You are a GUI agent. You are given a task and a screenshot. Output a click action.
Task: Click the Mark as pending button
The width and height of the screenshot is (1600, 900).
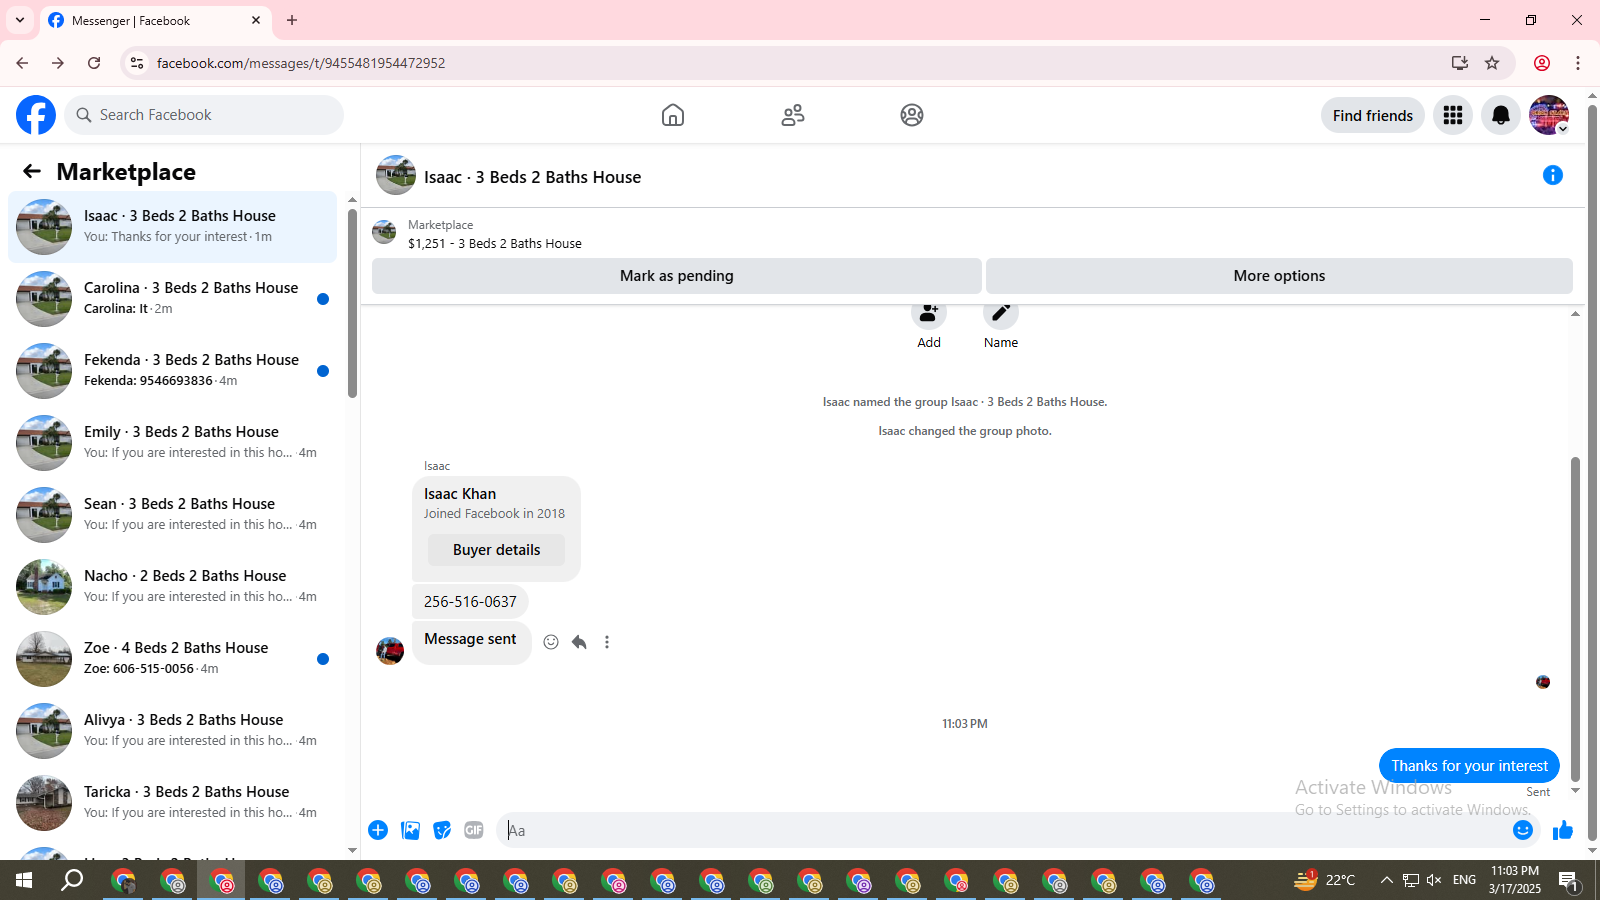click(677, 276)
